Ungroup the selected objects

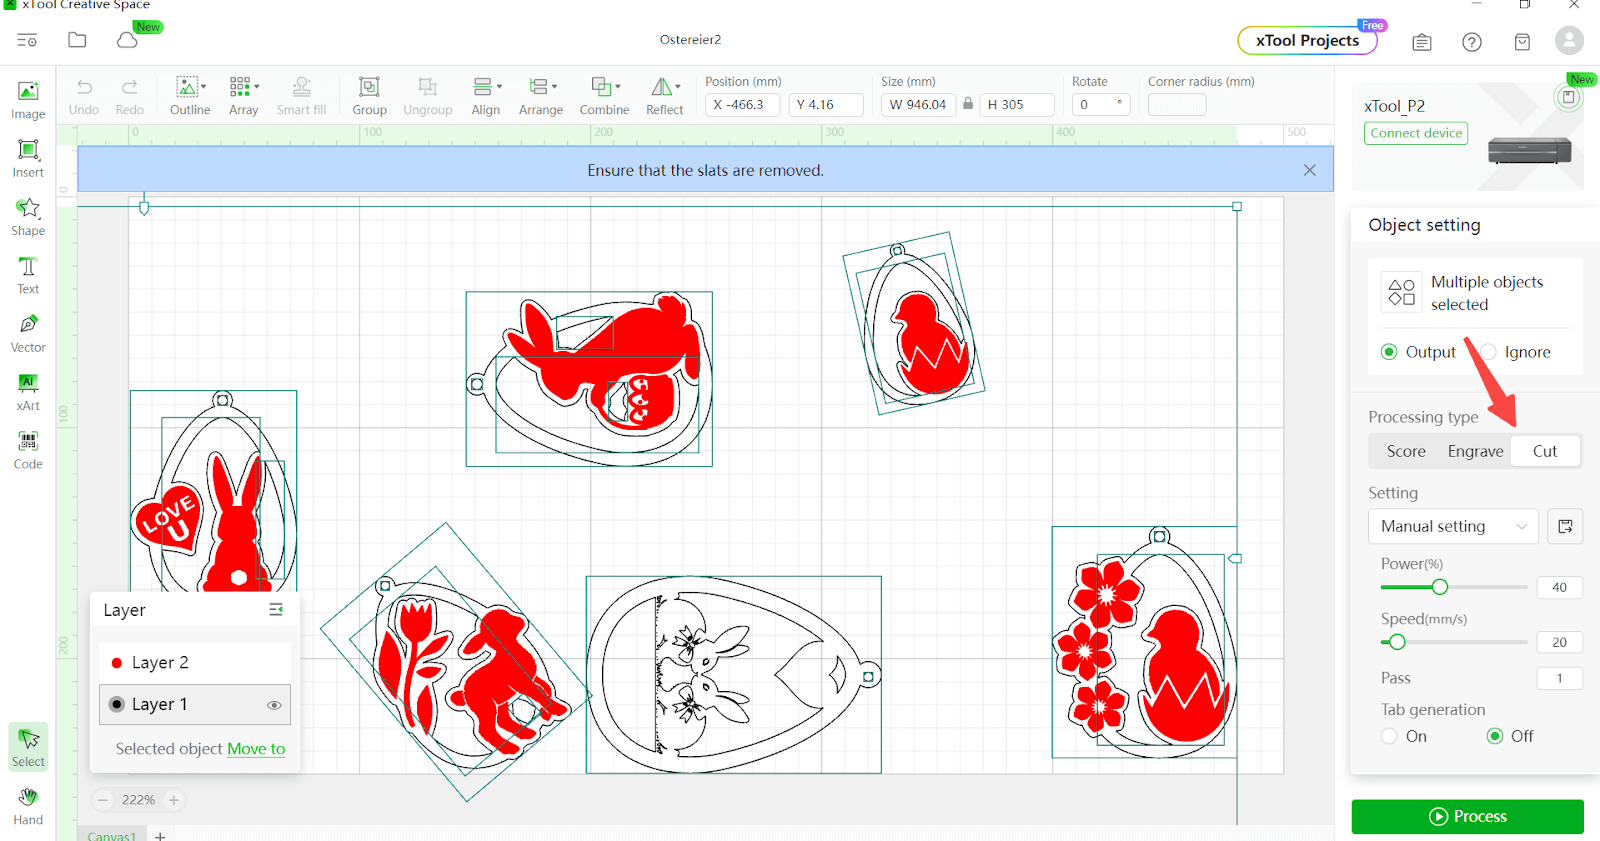(428, 97)
